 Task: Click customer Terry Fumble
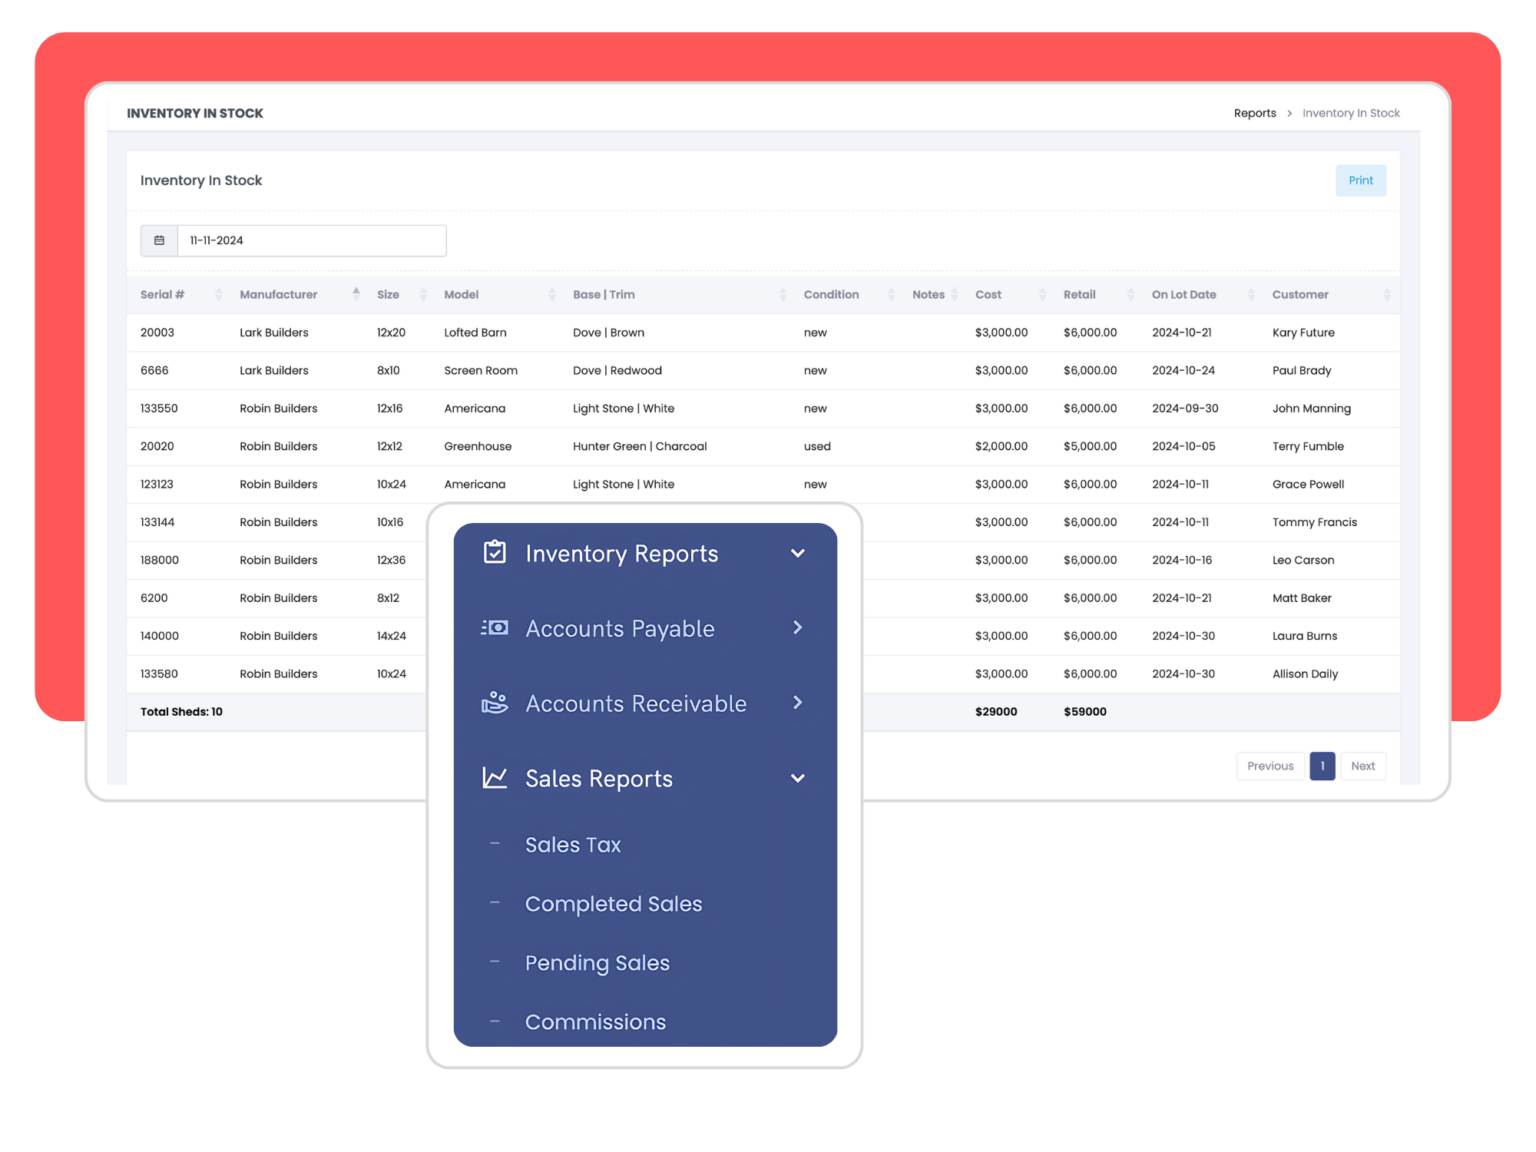[x=1308, y=447]
